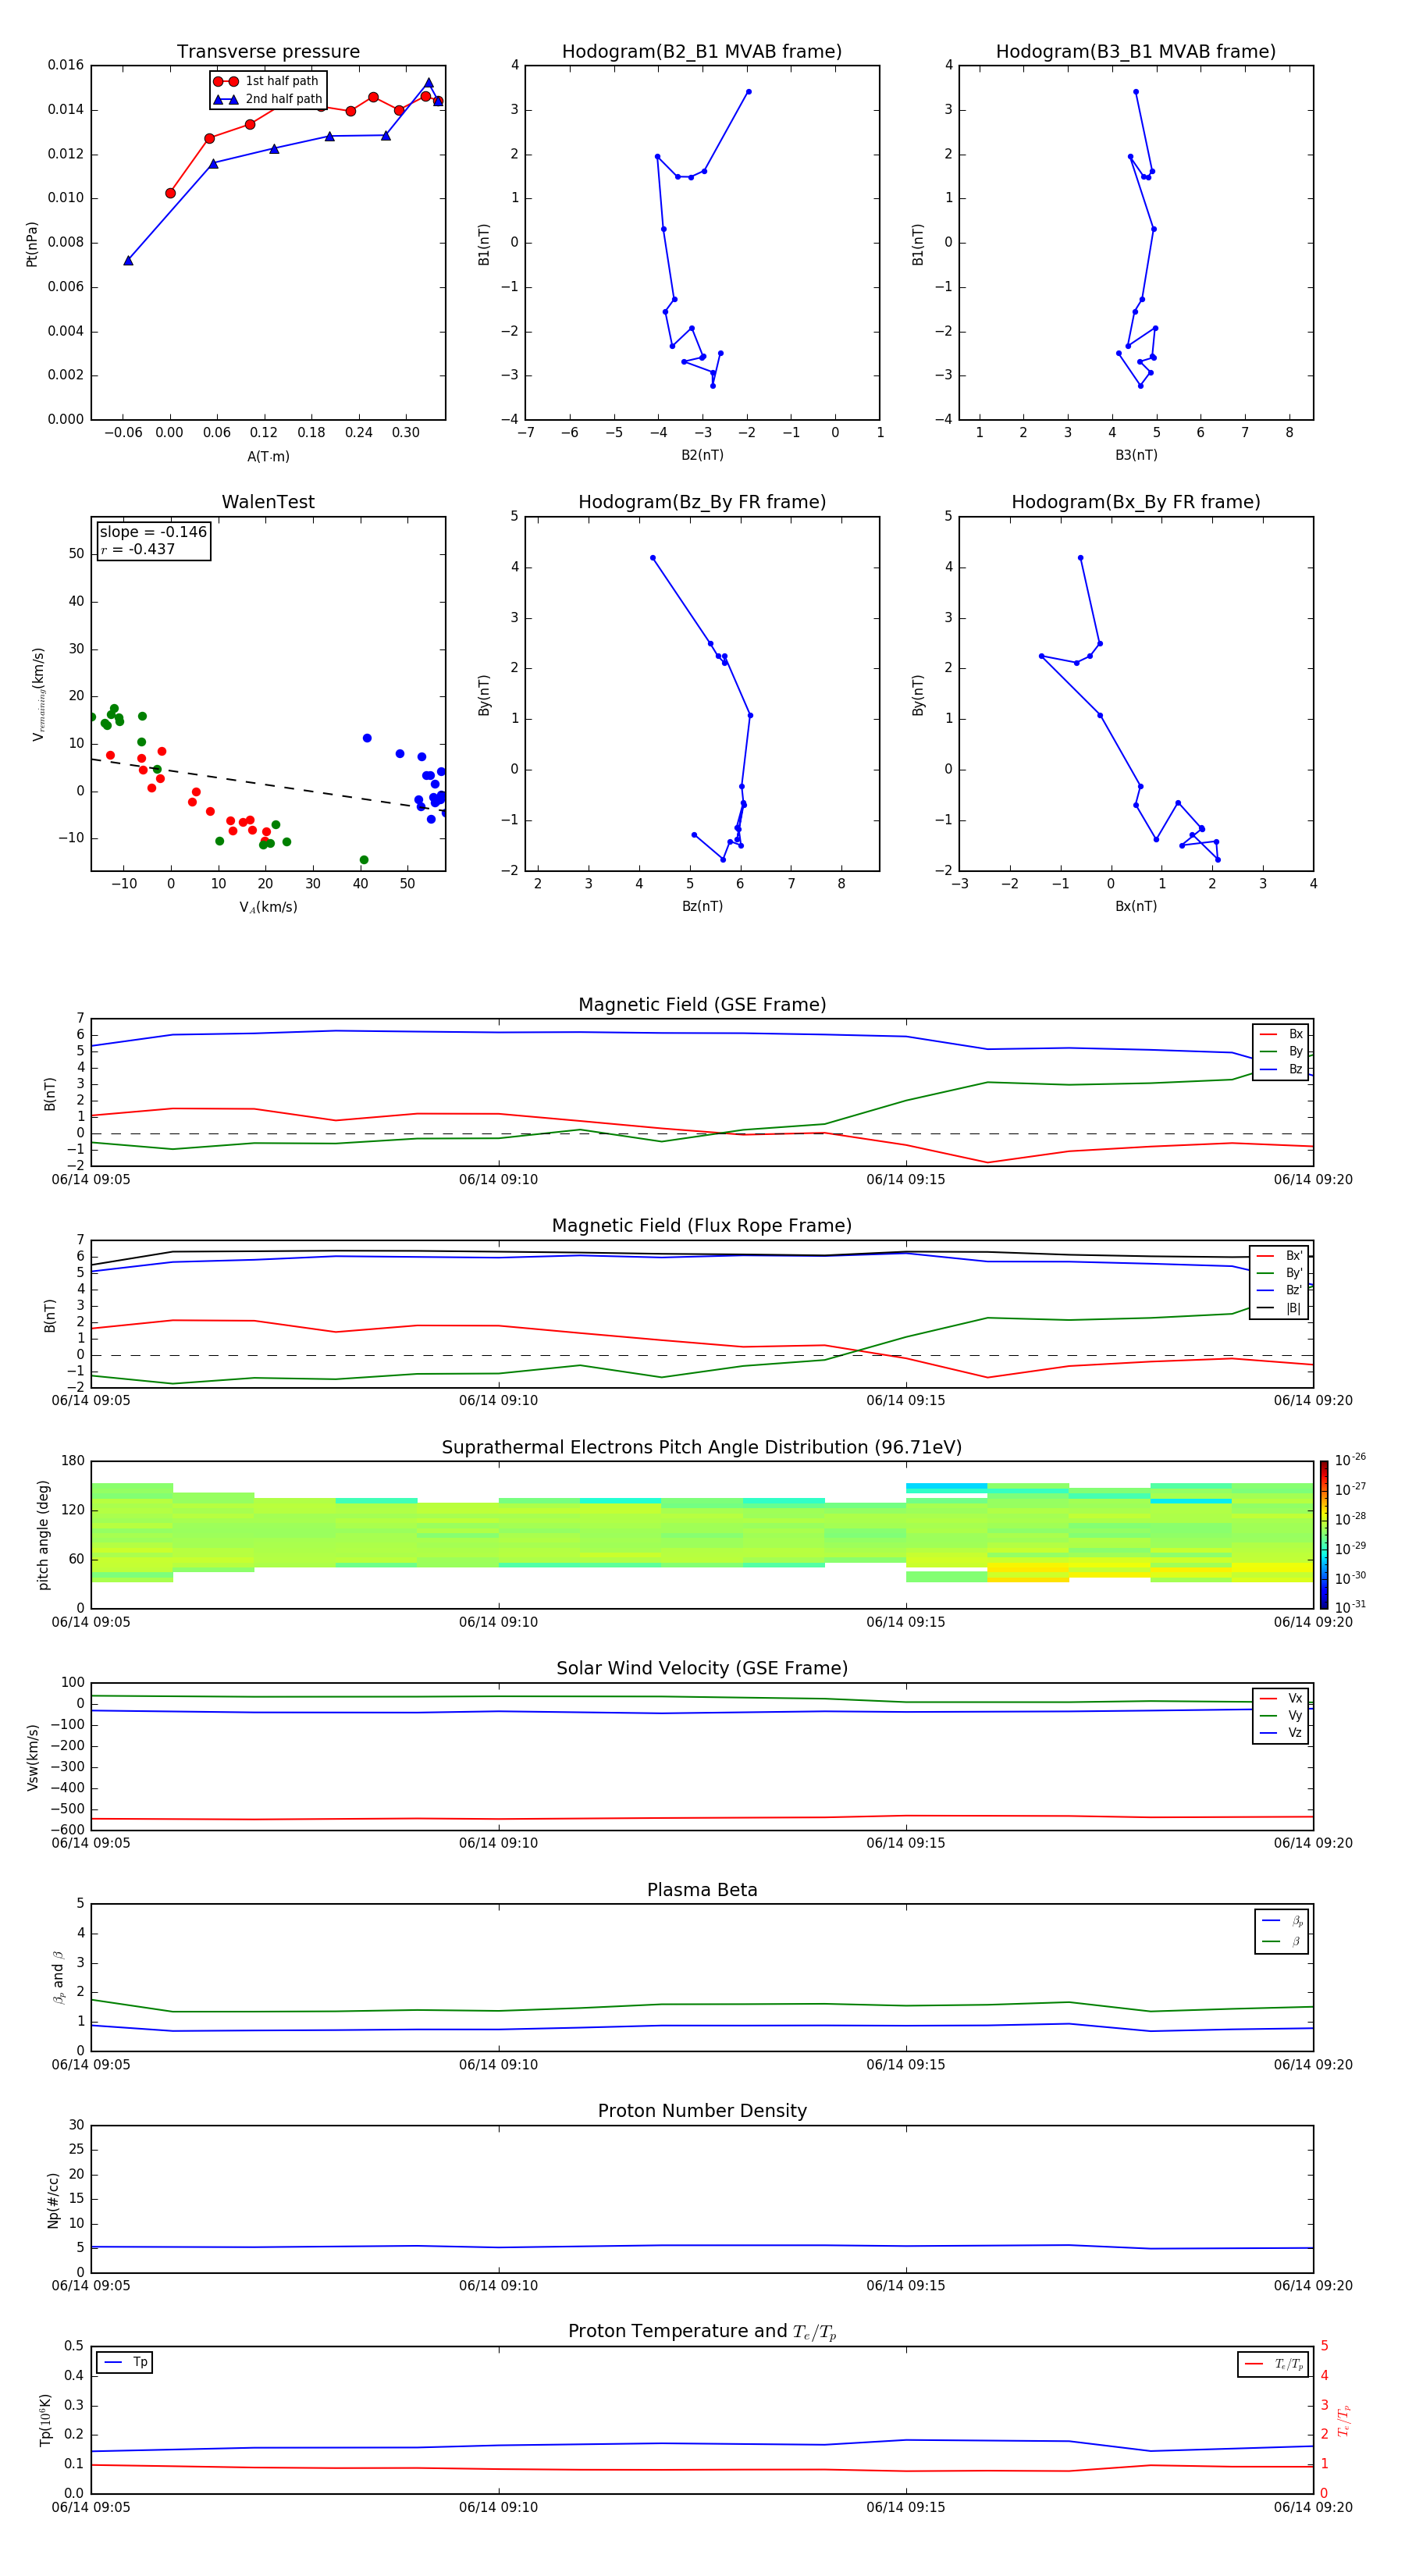Select the '1st half path' legend entry
1405x2576 pixels.
pyautogui.click(x=266, y=81)
